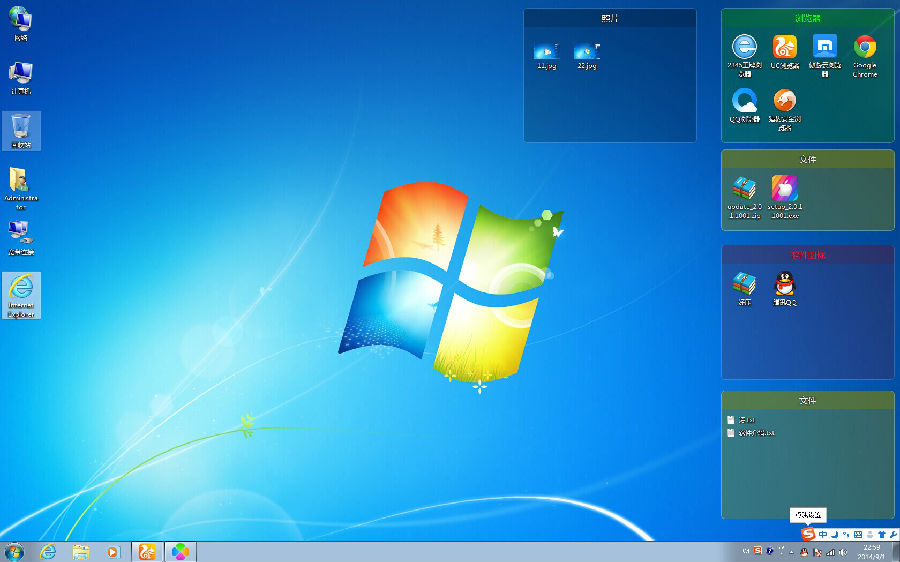The height and width of the screenshot is (562, 900).
Task: Select the setup exe installer icon
Action: click(x=785, y=197)
